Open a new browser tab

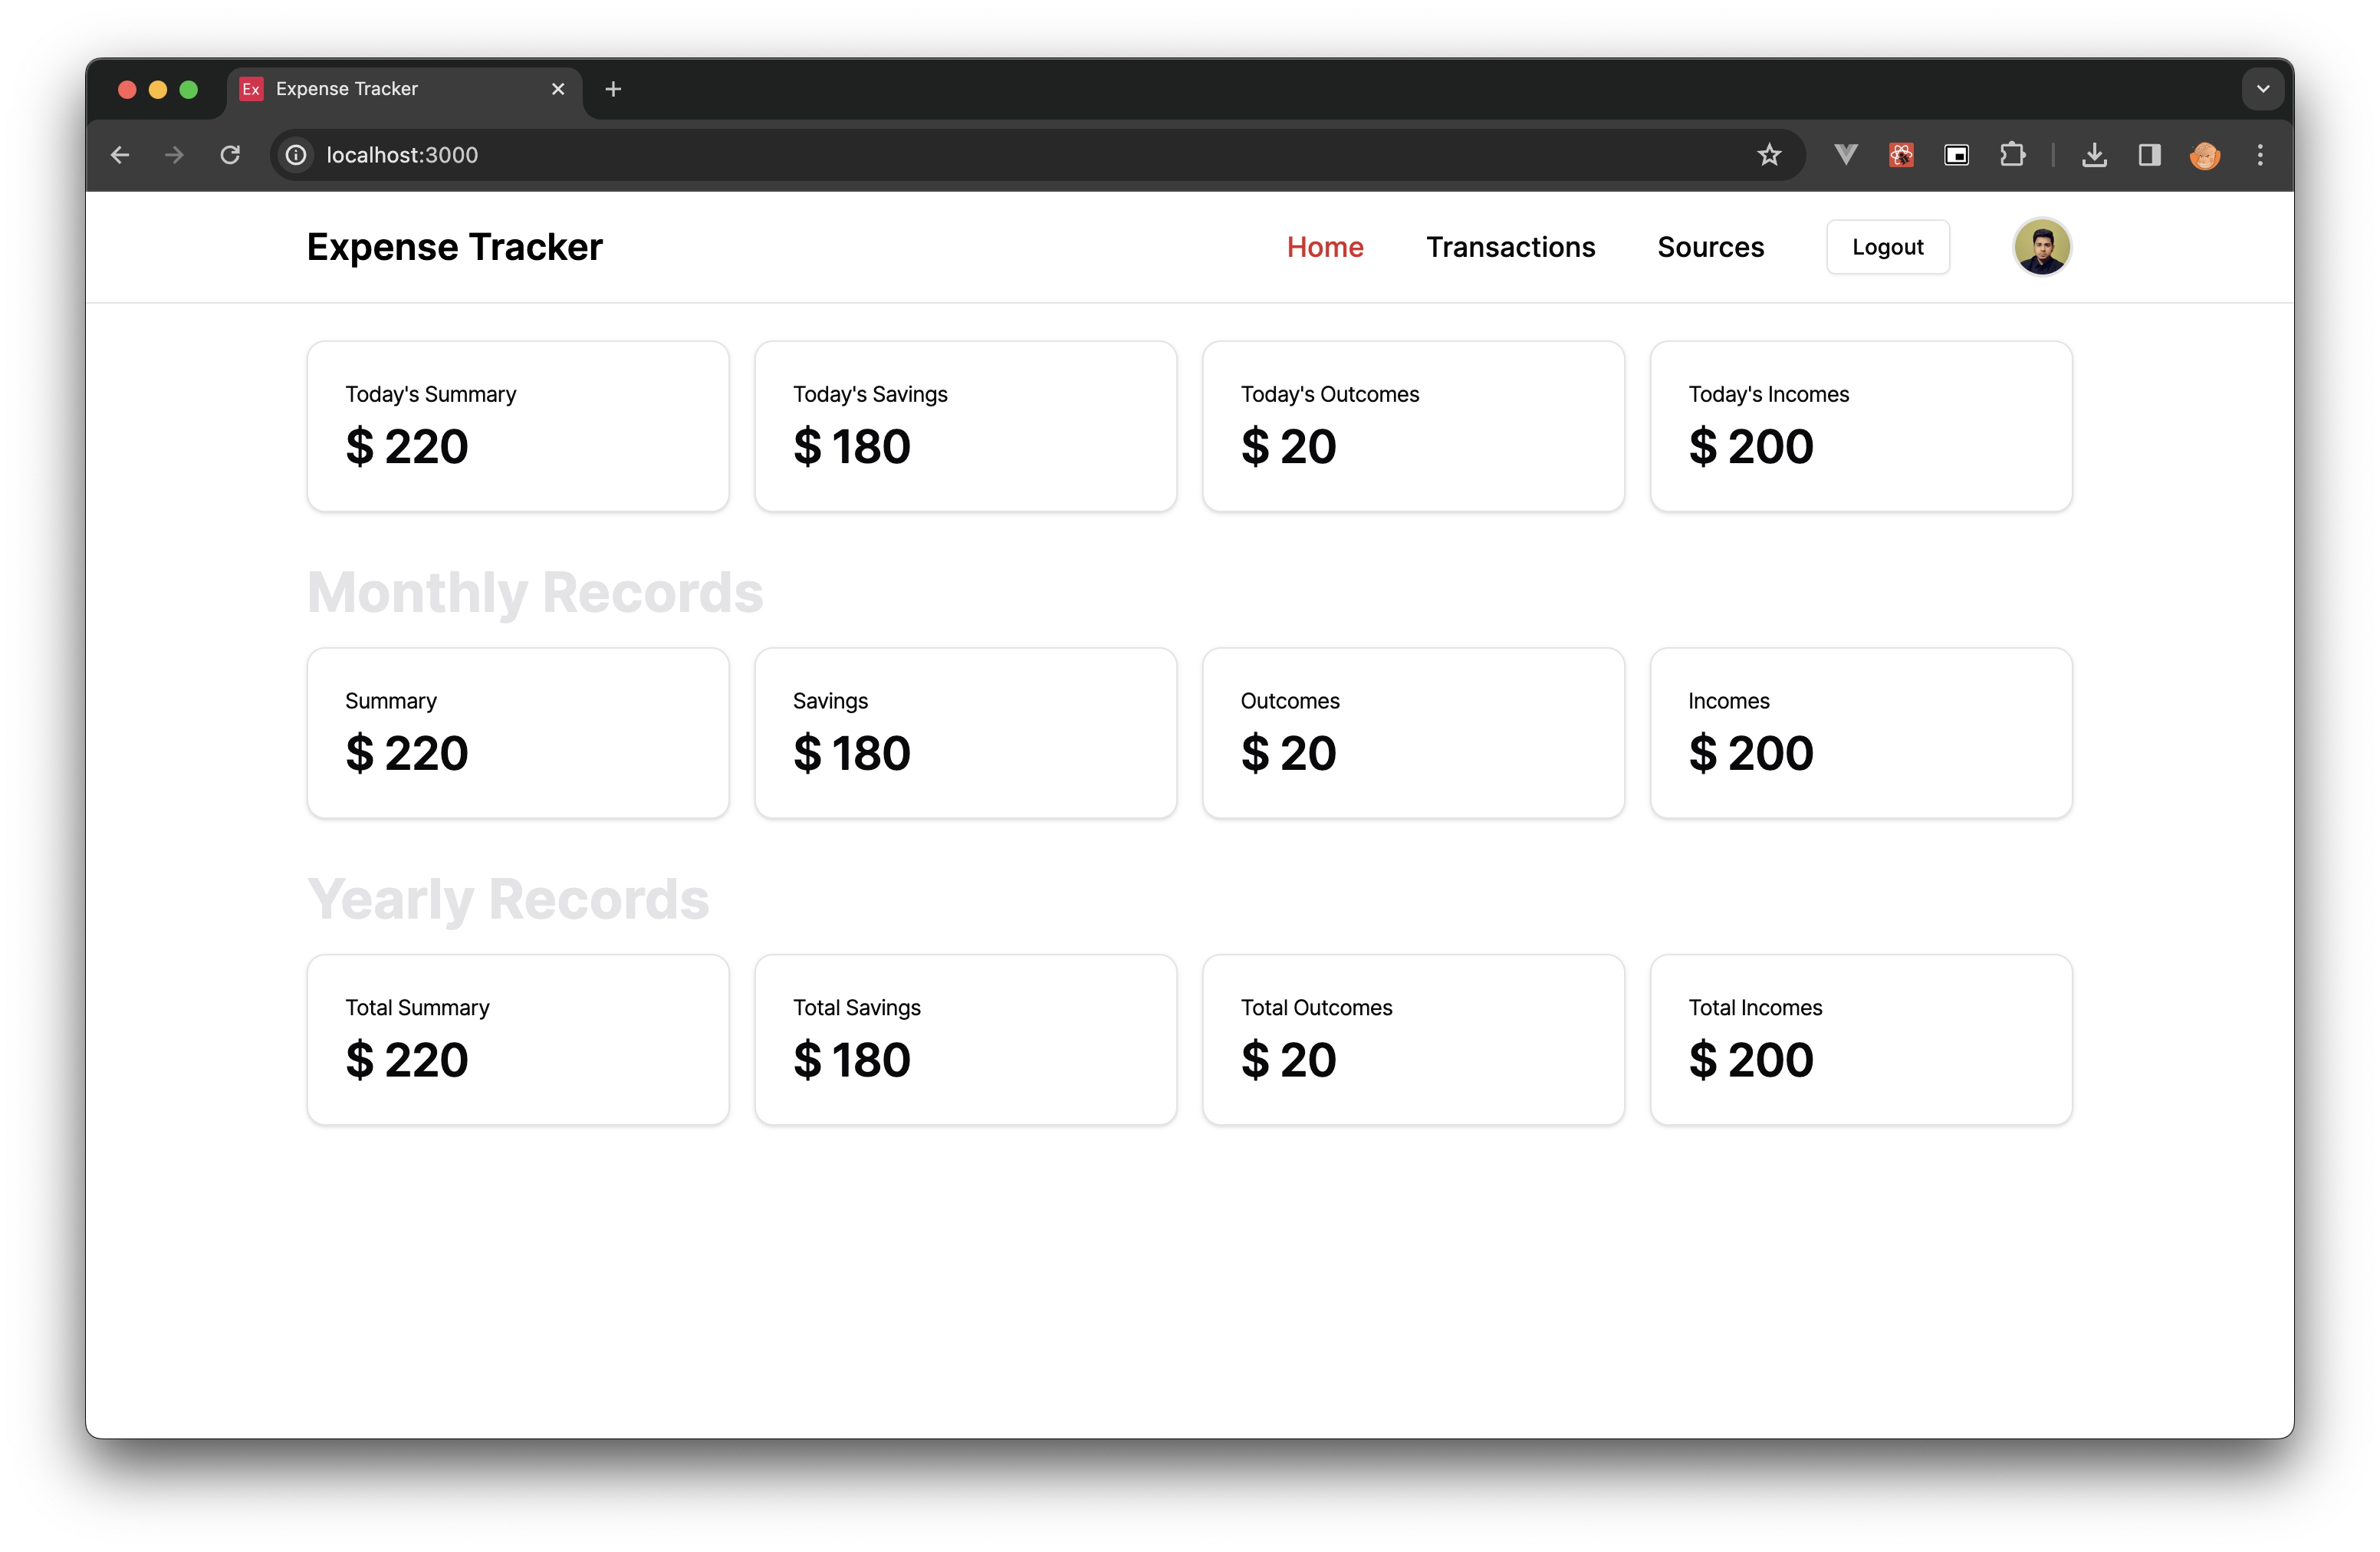coord(613,89)
